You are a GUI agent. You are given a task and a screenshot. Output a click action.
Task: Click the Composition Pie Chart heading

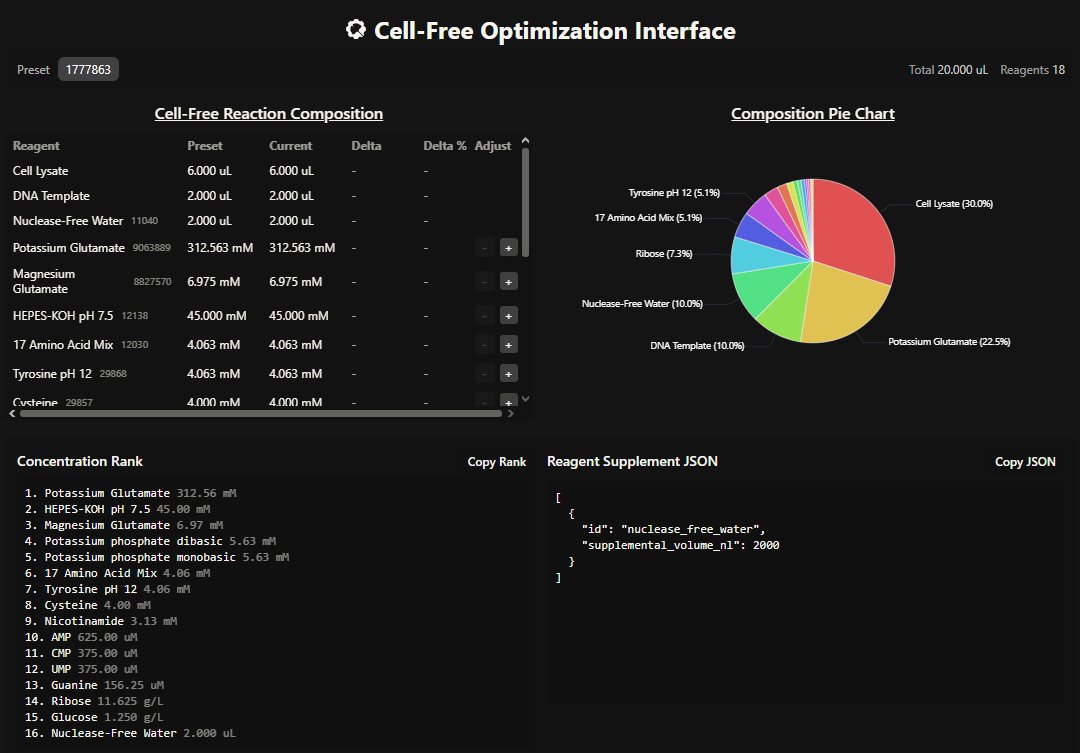click(x=813, y=114)
